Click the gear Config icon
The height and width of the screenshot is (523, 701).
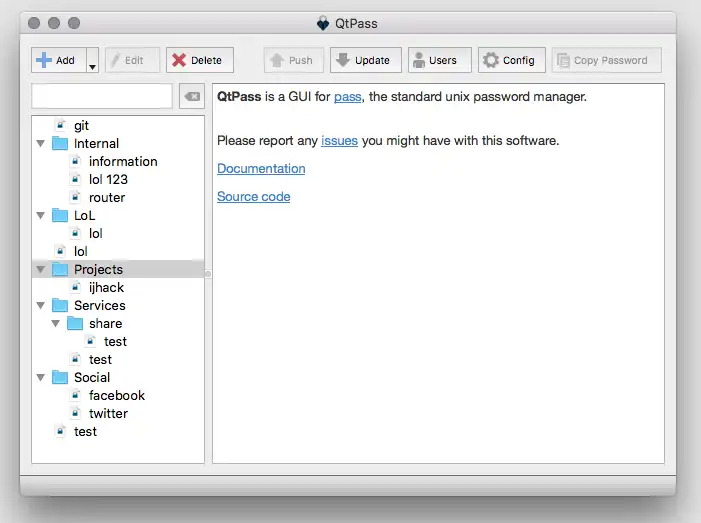(x=490, y=60)
